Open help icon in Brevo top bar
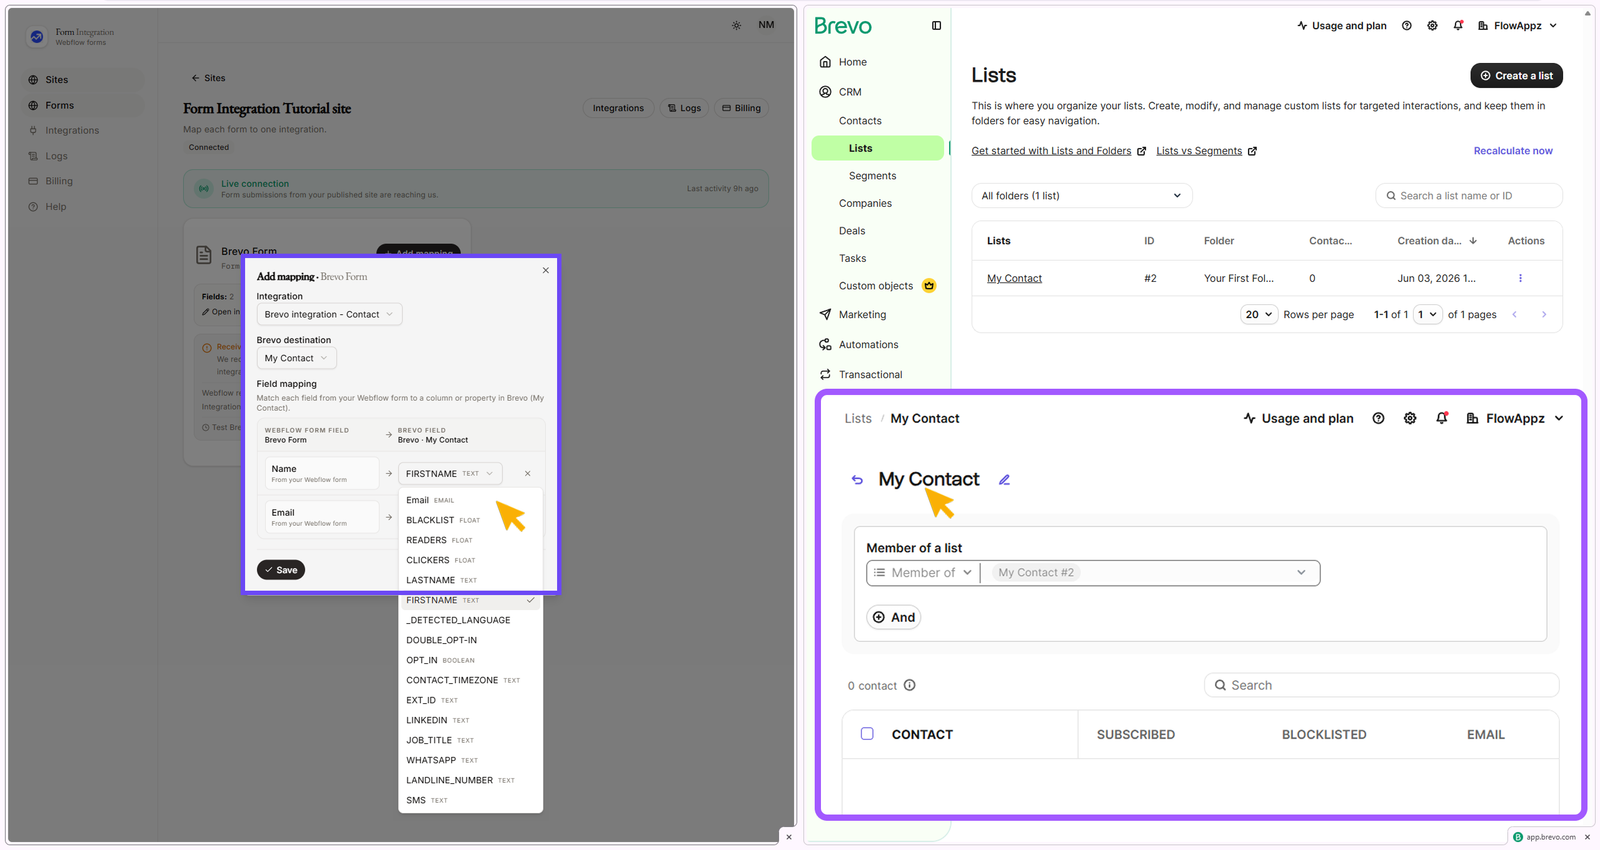1600x850 pixels. pyautogui.click(x=1407, y=26)
